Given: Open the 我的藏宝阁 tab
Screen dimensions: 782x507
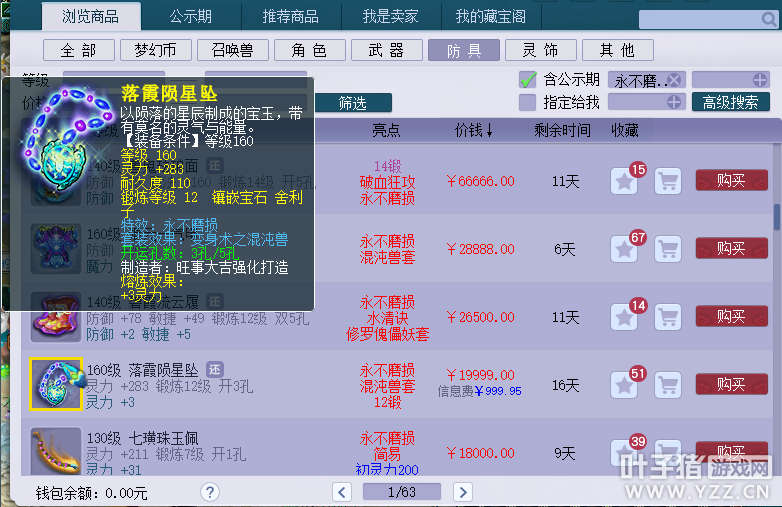Looking at the screenshot, I should (491, 16).
